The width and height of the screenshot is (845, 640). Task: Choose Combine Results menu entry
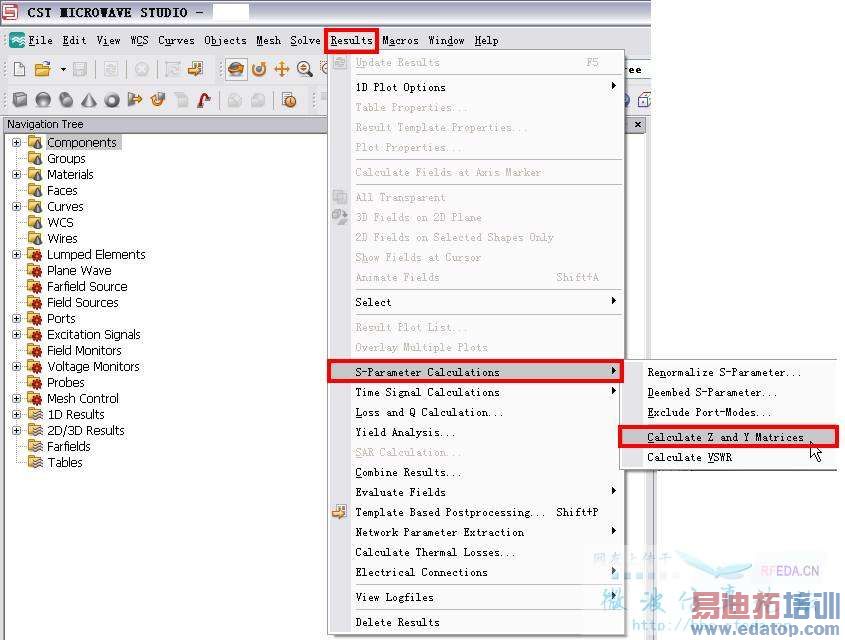pyautogui.click(x=476, y=472)
